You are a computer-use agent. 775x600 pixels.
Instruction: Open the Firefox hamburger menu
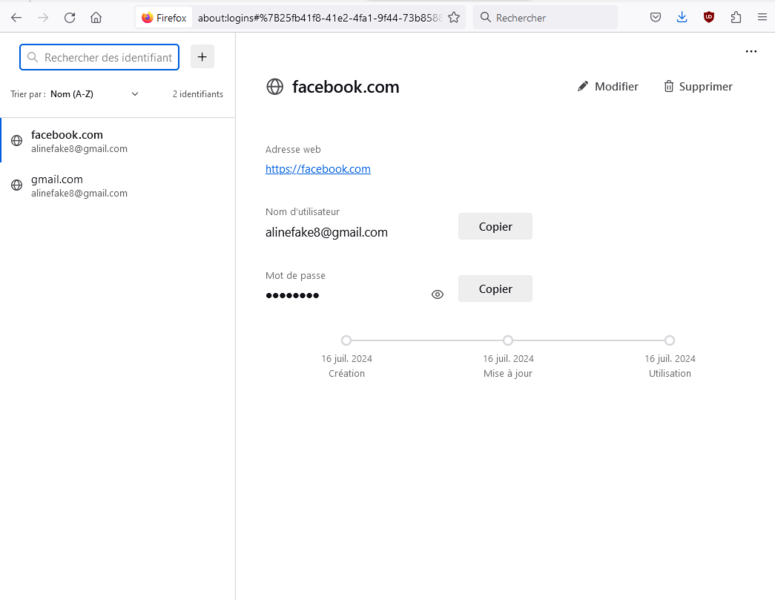click(762, 17)
